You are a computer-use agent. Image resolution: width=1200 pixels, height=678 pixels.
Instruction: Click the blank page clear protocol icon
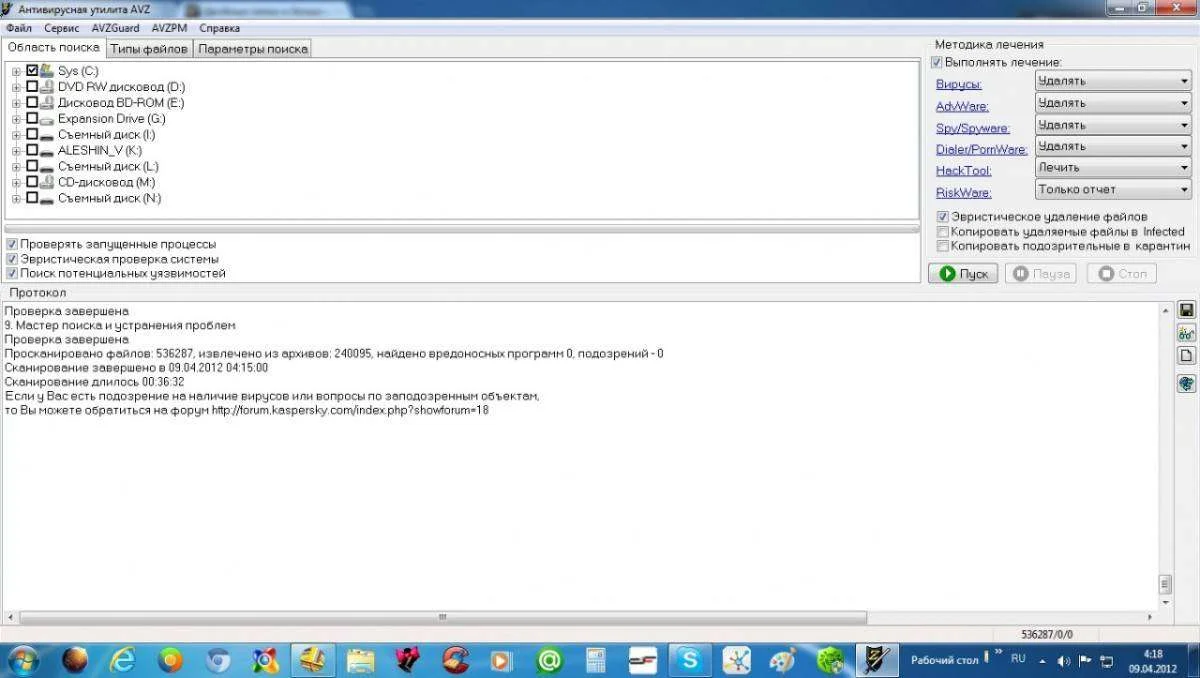click(x=1187, y=355)
